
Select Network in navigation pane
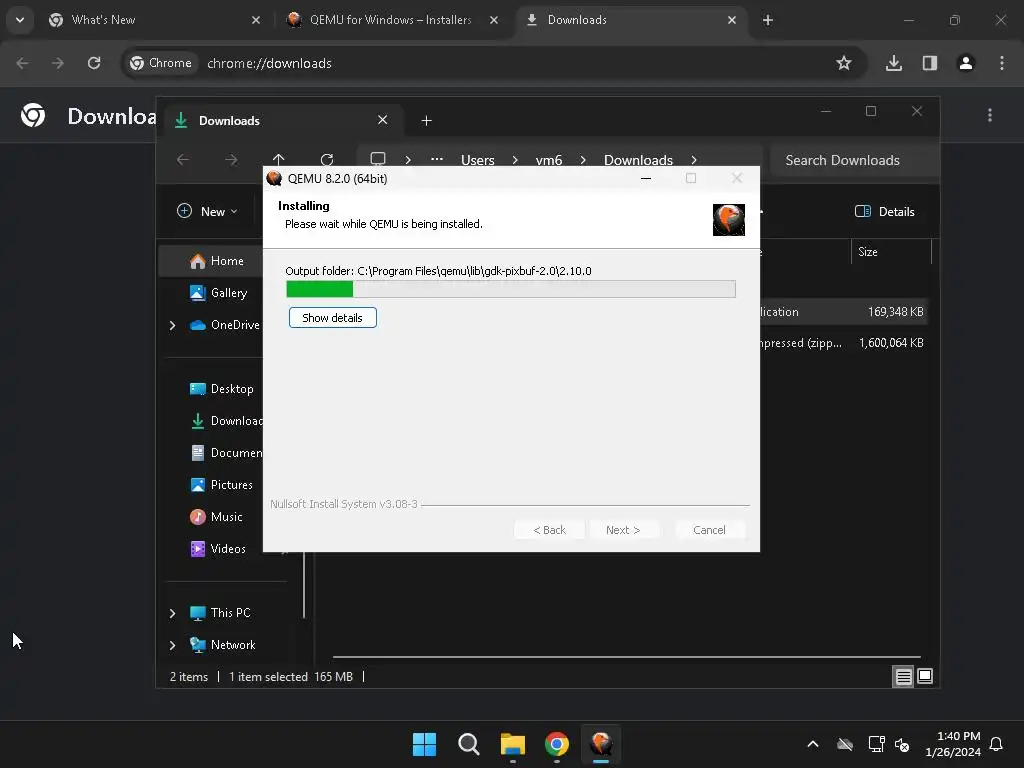coord(222,645)
